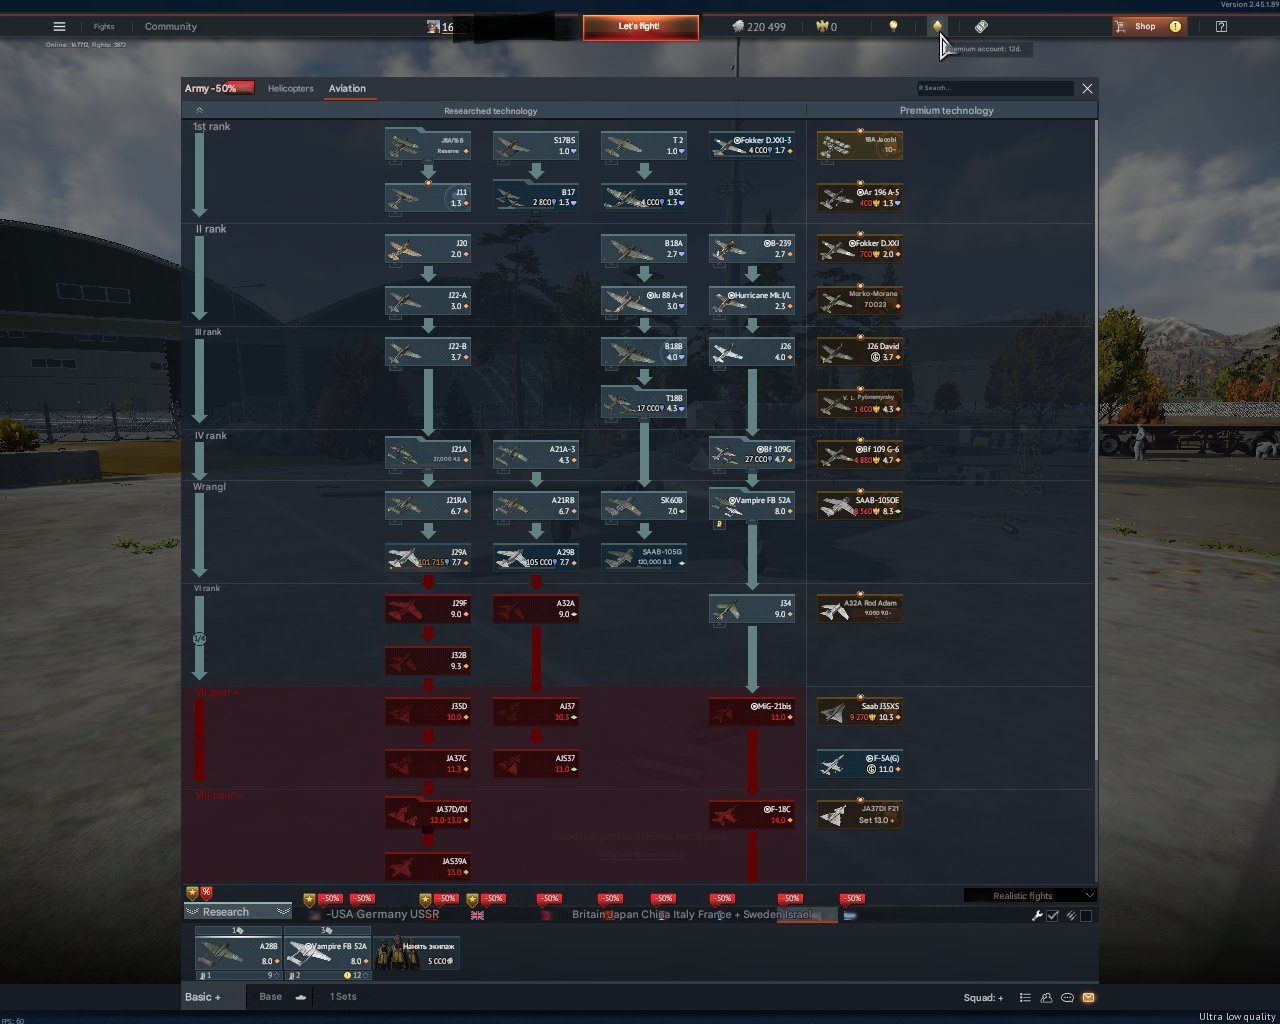Screen dimensions: 1280x1024
Task: Select the JAS39A locked card
Action: [x=428, y=866]
